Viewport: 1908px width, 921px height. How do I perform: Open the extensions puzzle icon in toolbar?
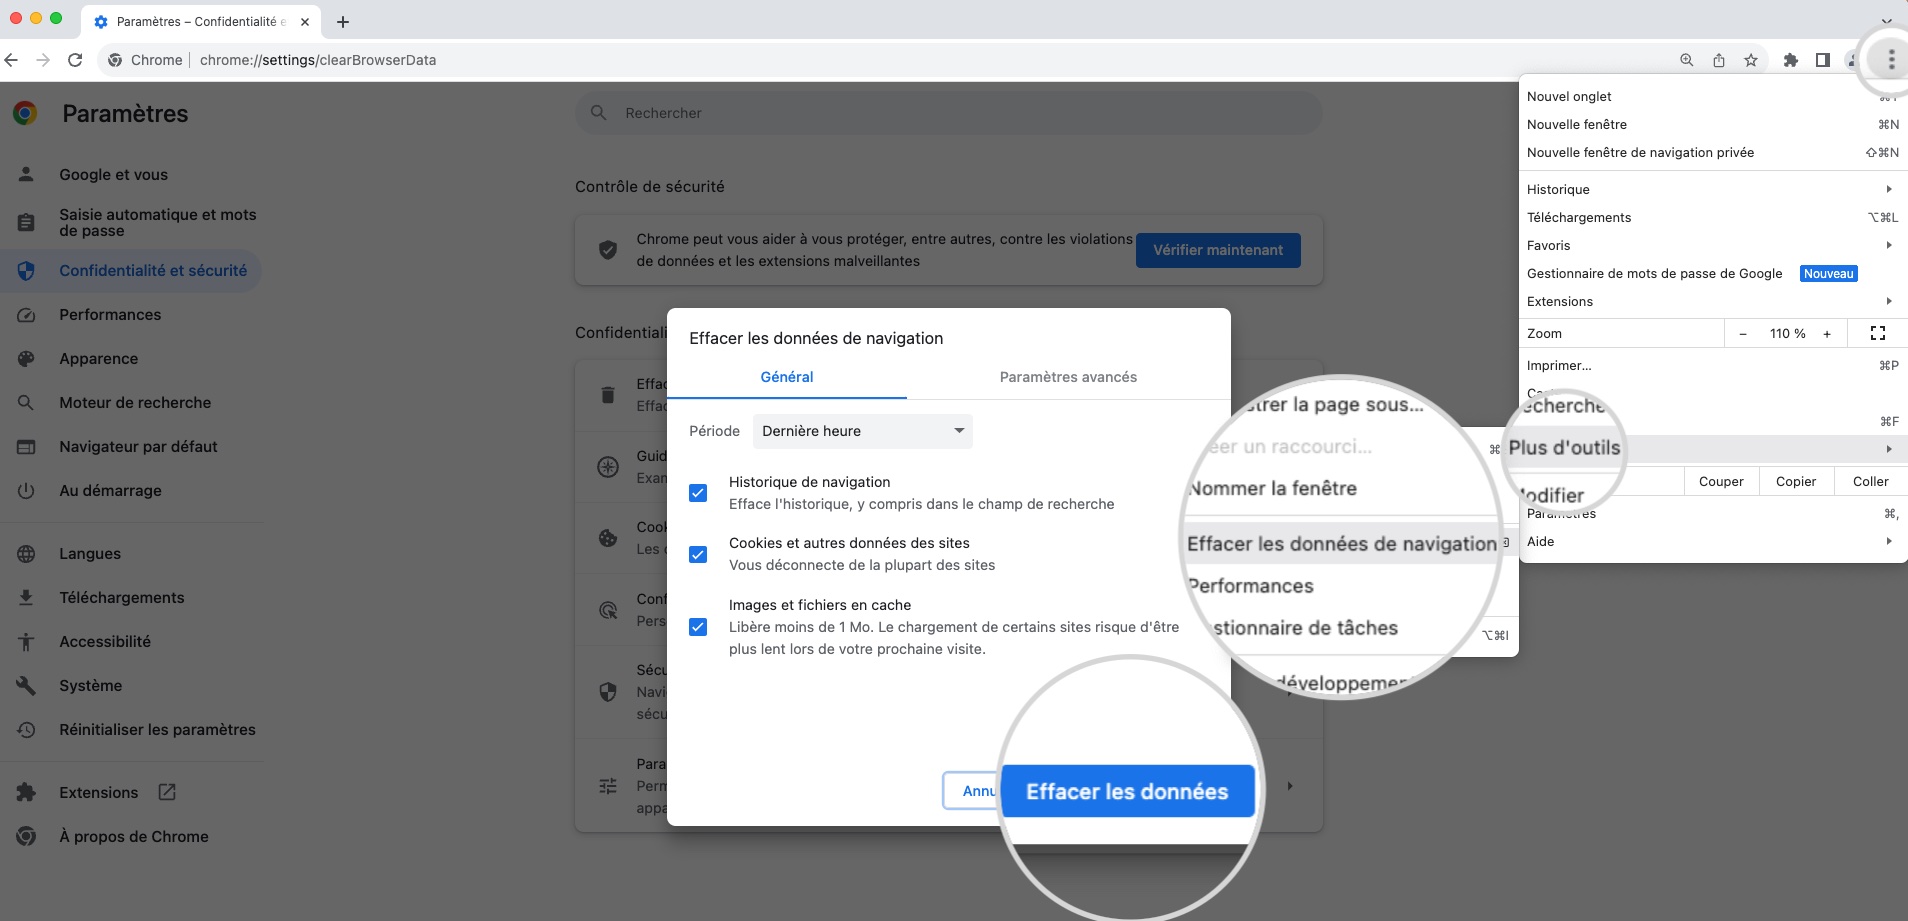pos(1791,60)
